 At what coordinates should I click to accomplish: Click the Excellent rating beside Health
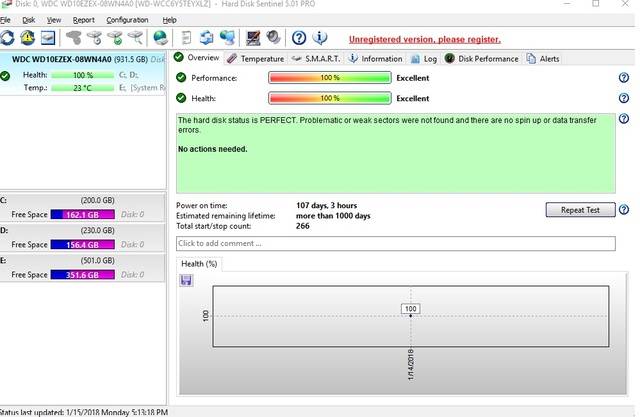[413, 98]
